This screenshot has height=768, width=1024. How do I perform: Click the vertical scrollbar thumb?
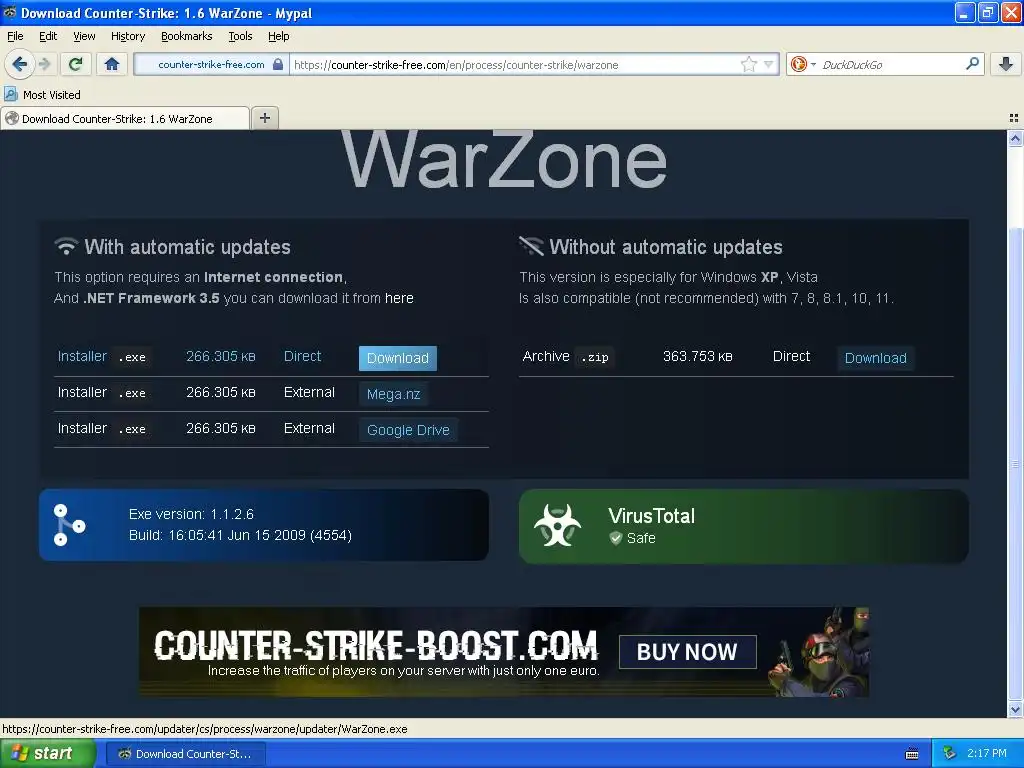tap(1015, 464)
